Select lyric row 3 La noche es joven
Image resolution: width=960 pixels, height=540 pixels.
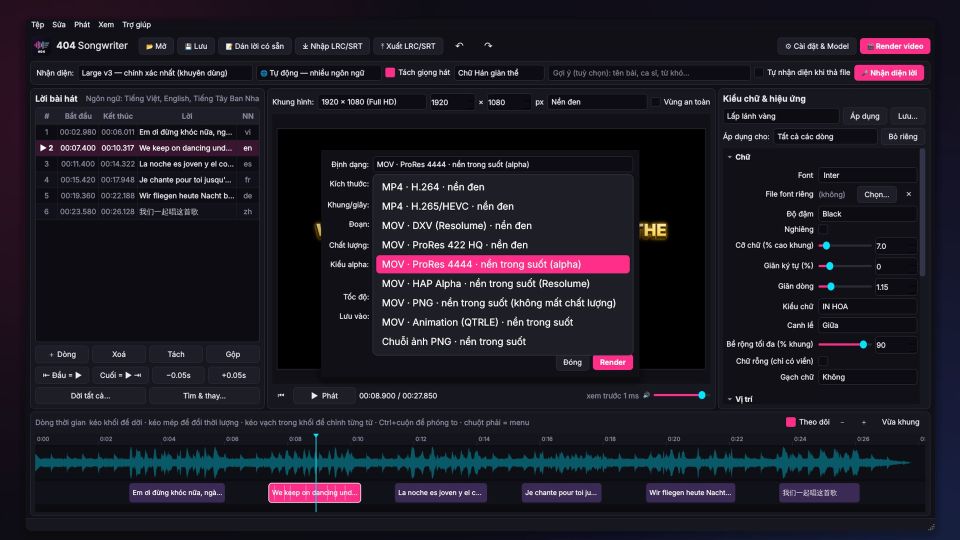(x=147, y=164)
